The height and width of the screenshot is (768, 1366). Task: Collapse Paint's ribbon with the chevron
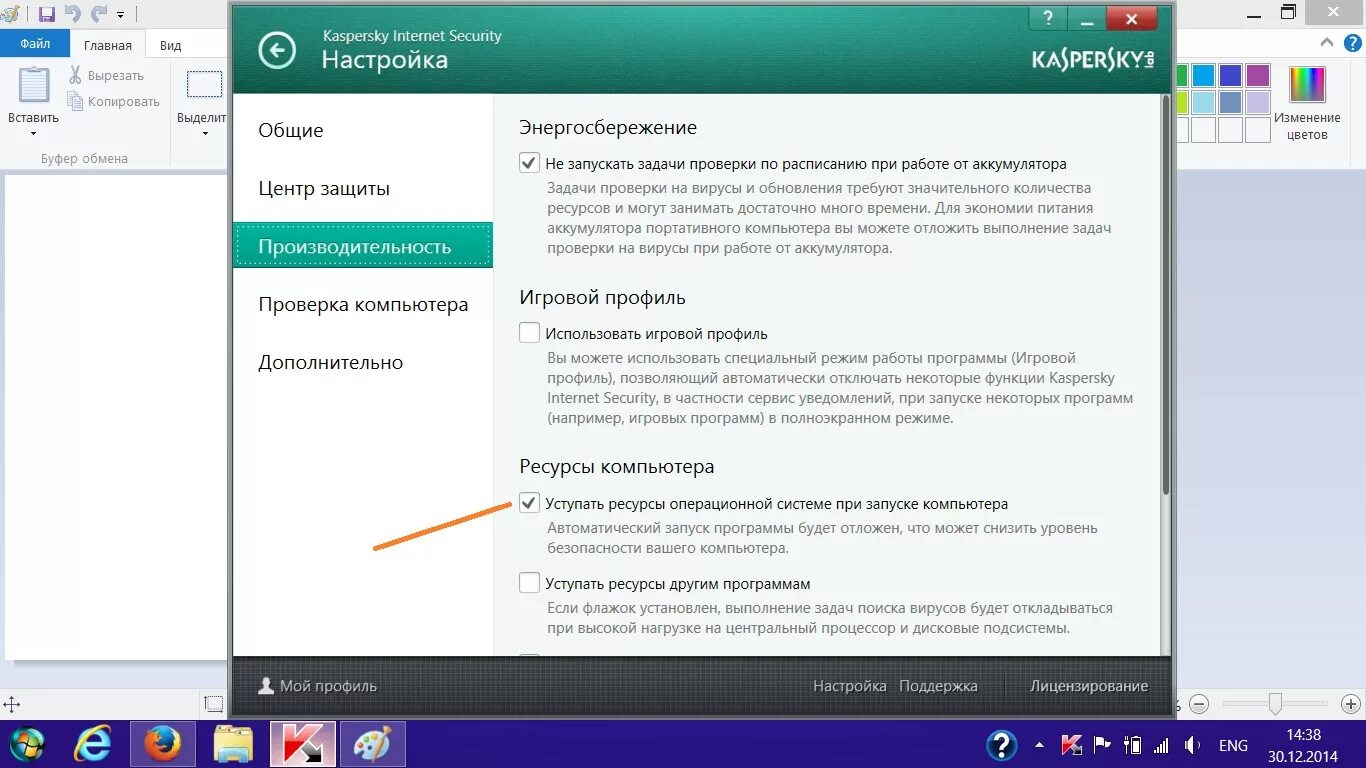(x=1327, y=42)
